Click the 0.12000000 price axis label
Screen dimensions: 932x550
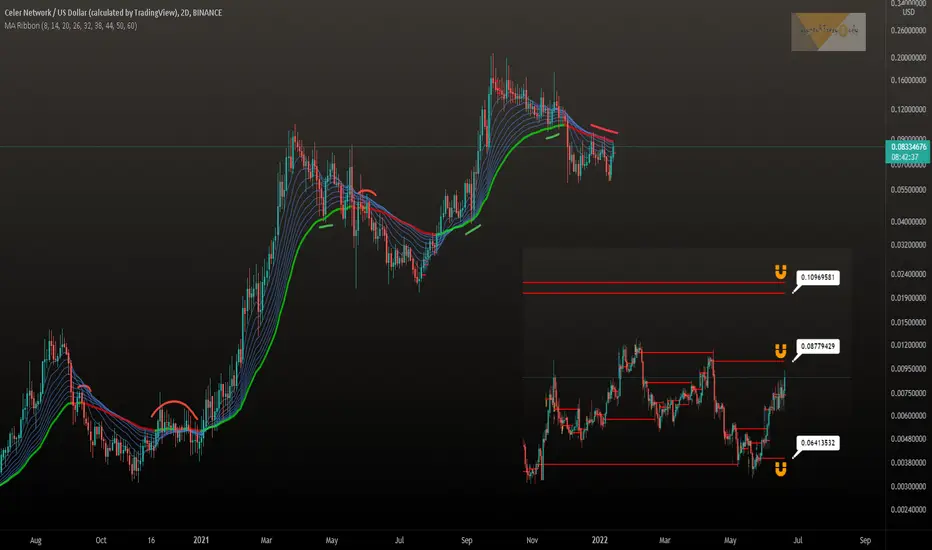point(908,109)
